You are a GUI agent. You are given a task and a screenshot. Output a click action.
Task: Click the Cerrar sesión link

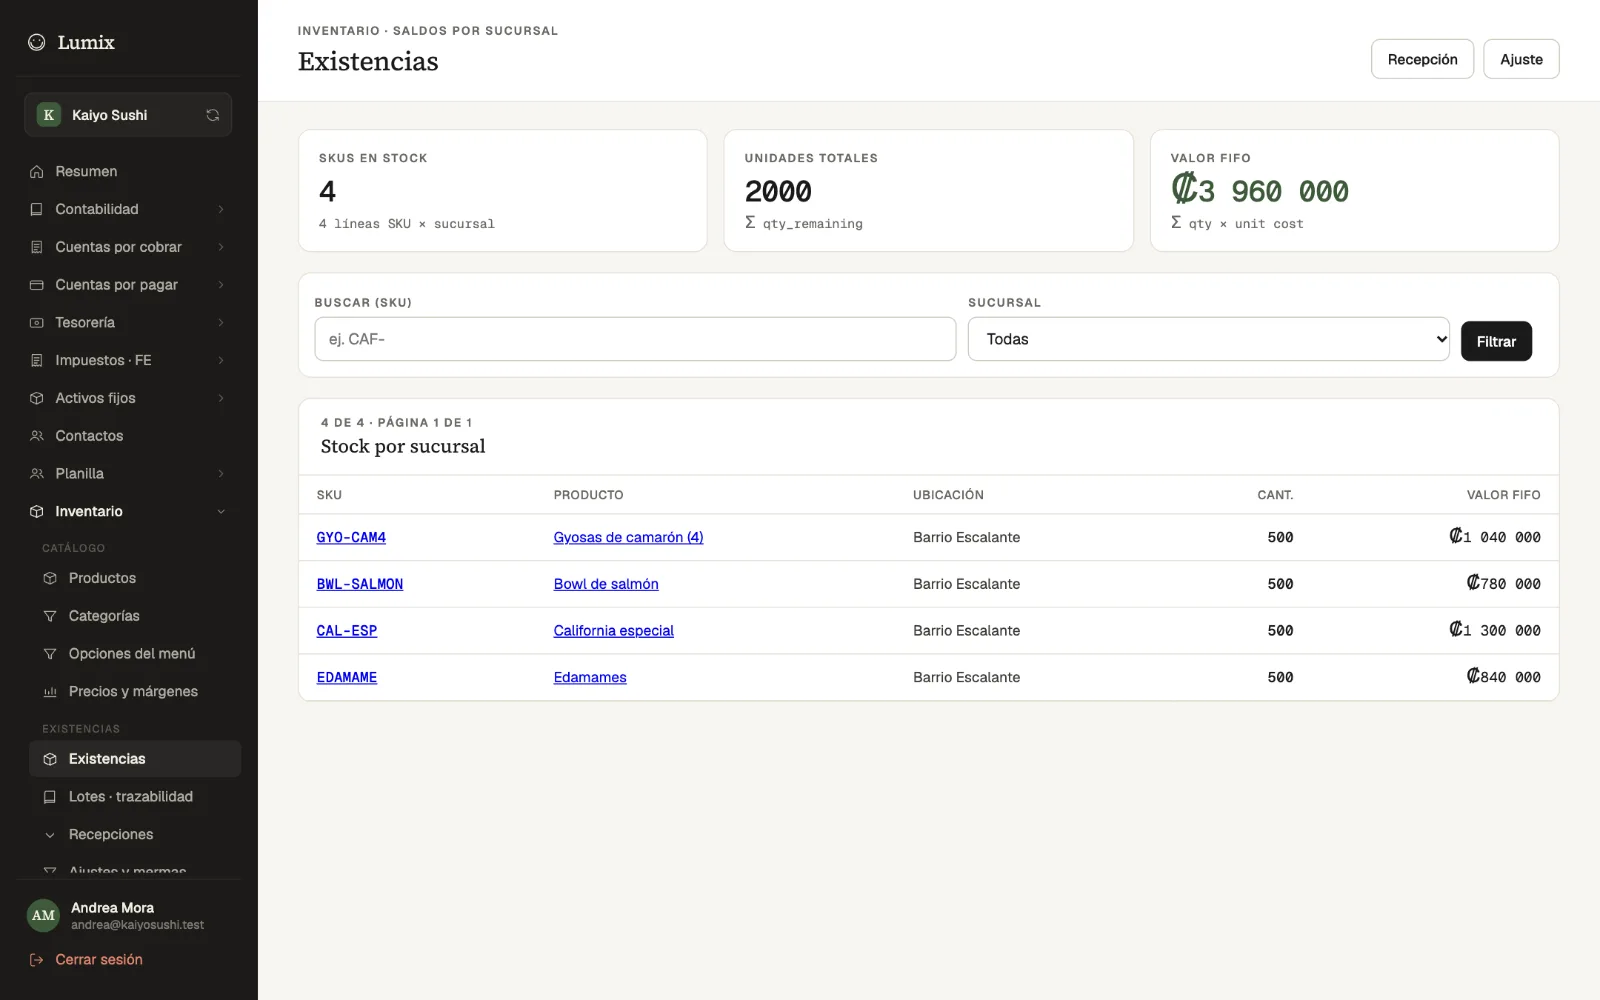pyautogui.click(x=99, y=960)
